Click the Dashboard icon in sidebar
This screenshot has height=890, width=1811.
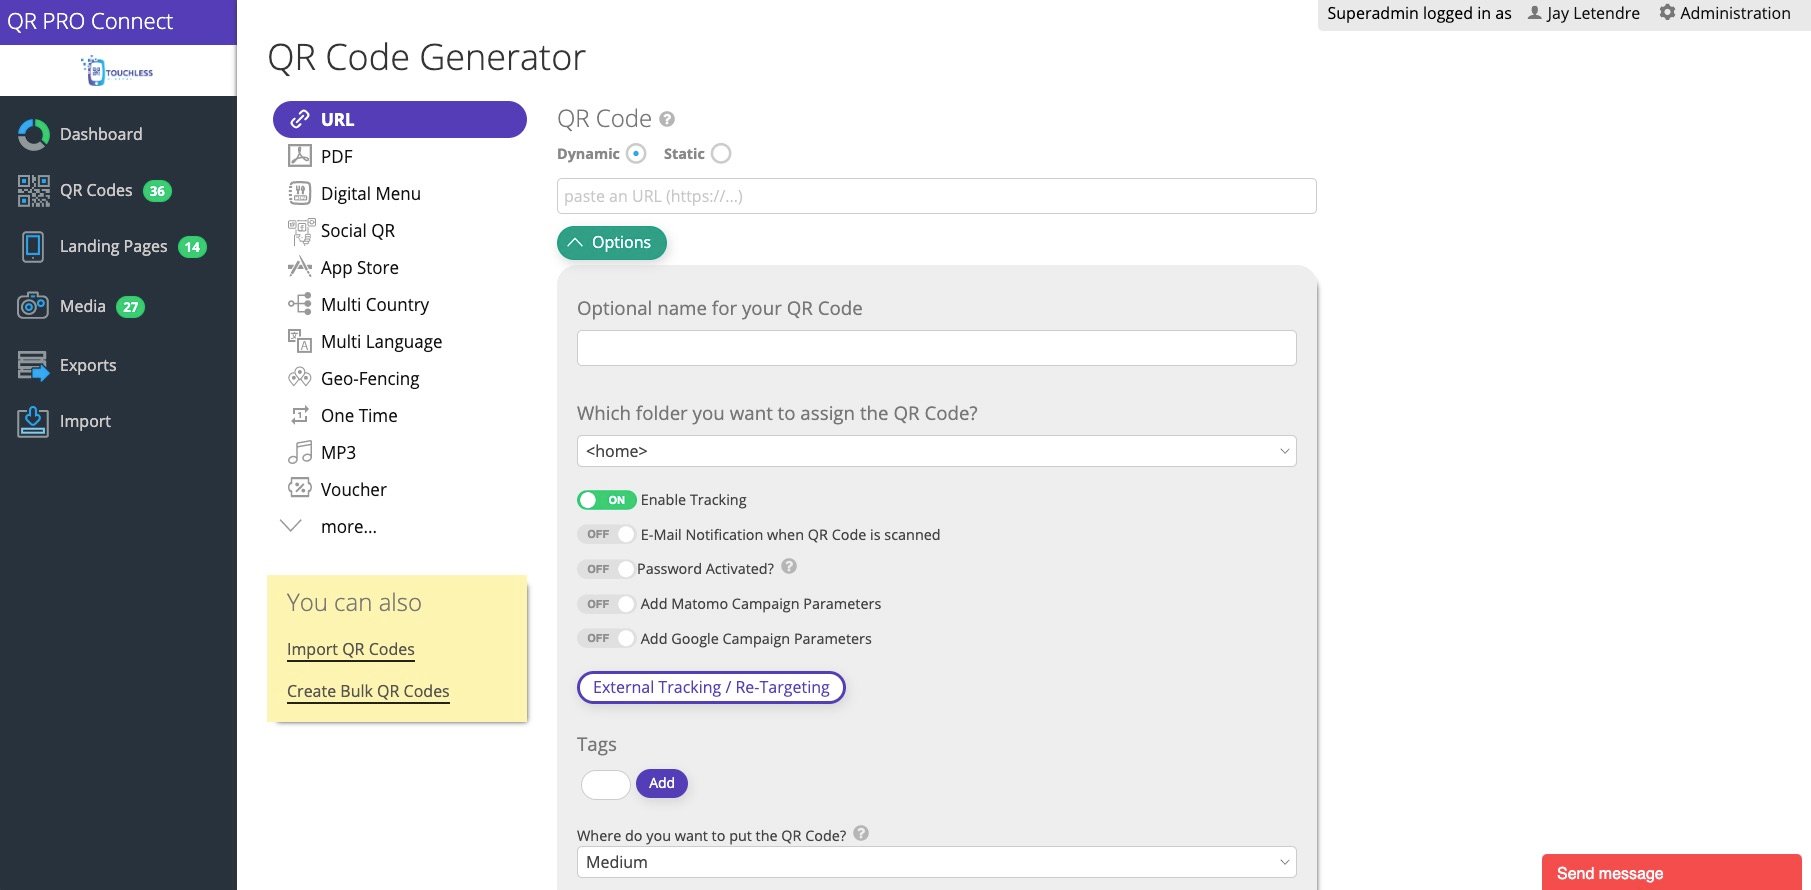pyautogui.click(x=33, y=135)
